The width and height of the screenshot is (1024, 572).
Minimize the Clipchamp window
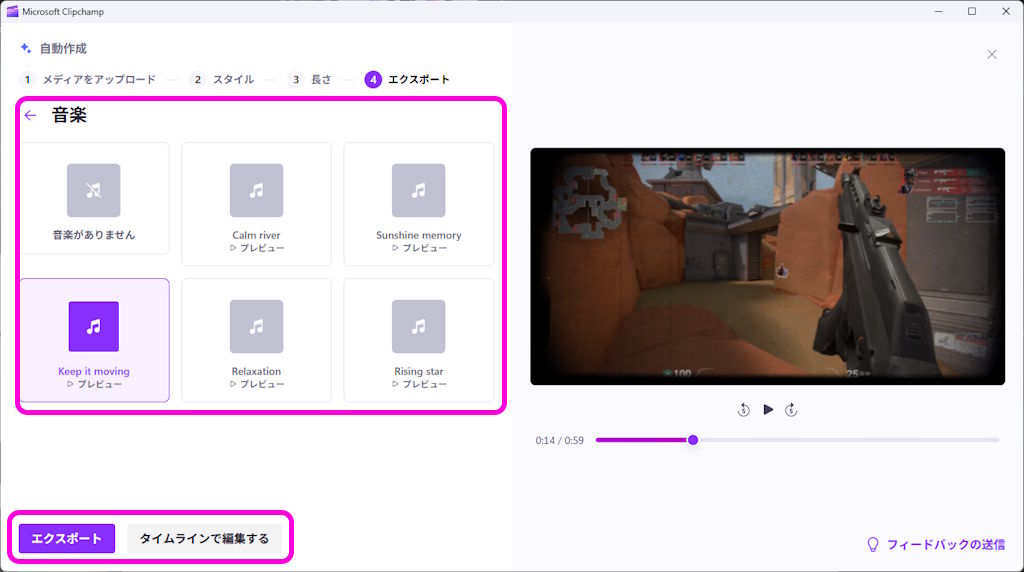click(x=938, y=11)
